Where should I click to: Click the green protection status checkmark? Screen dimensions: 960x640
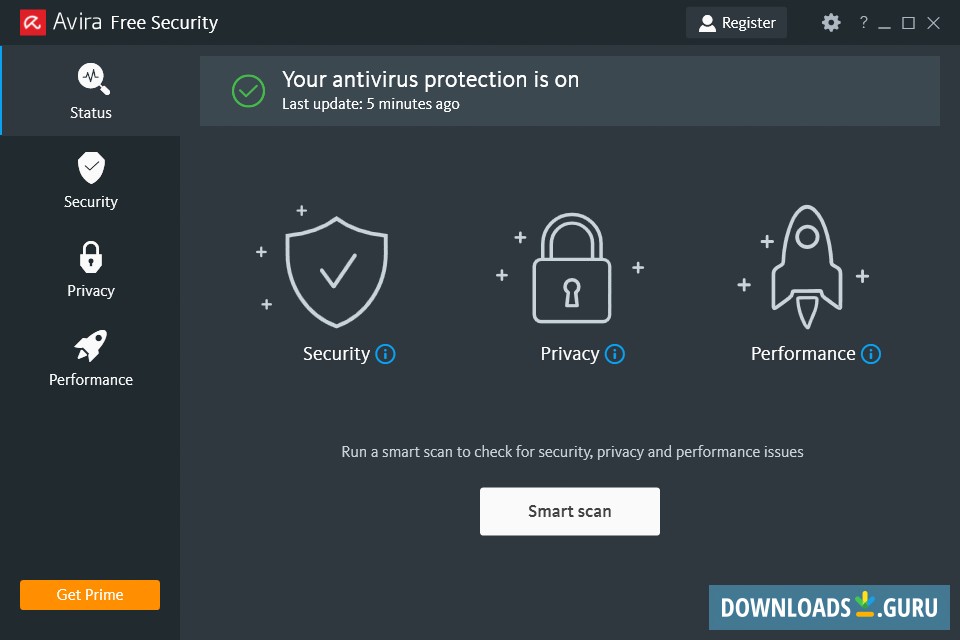(x=247, y=90)
